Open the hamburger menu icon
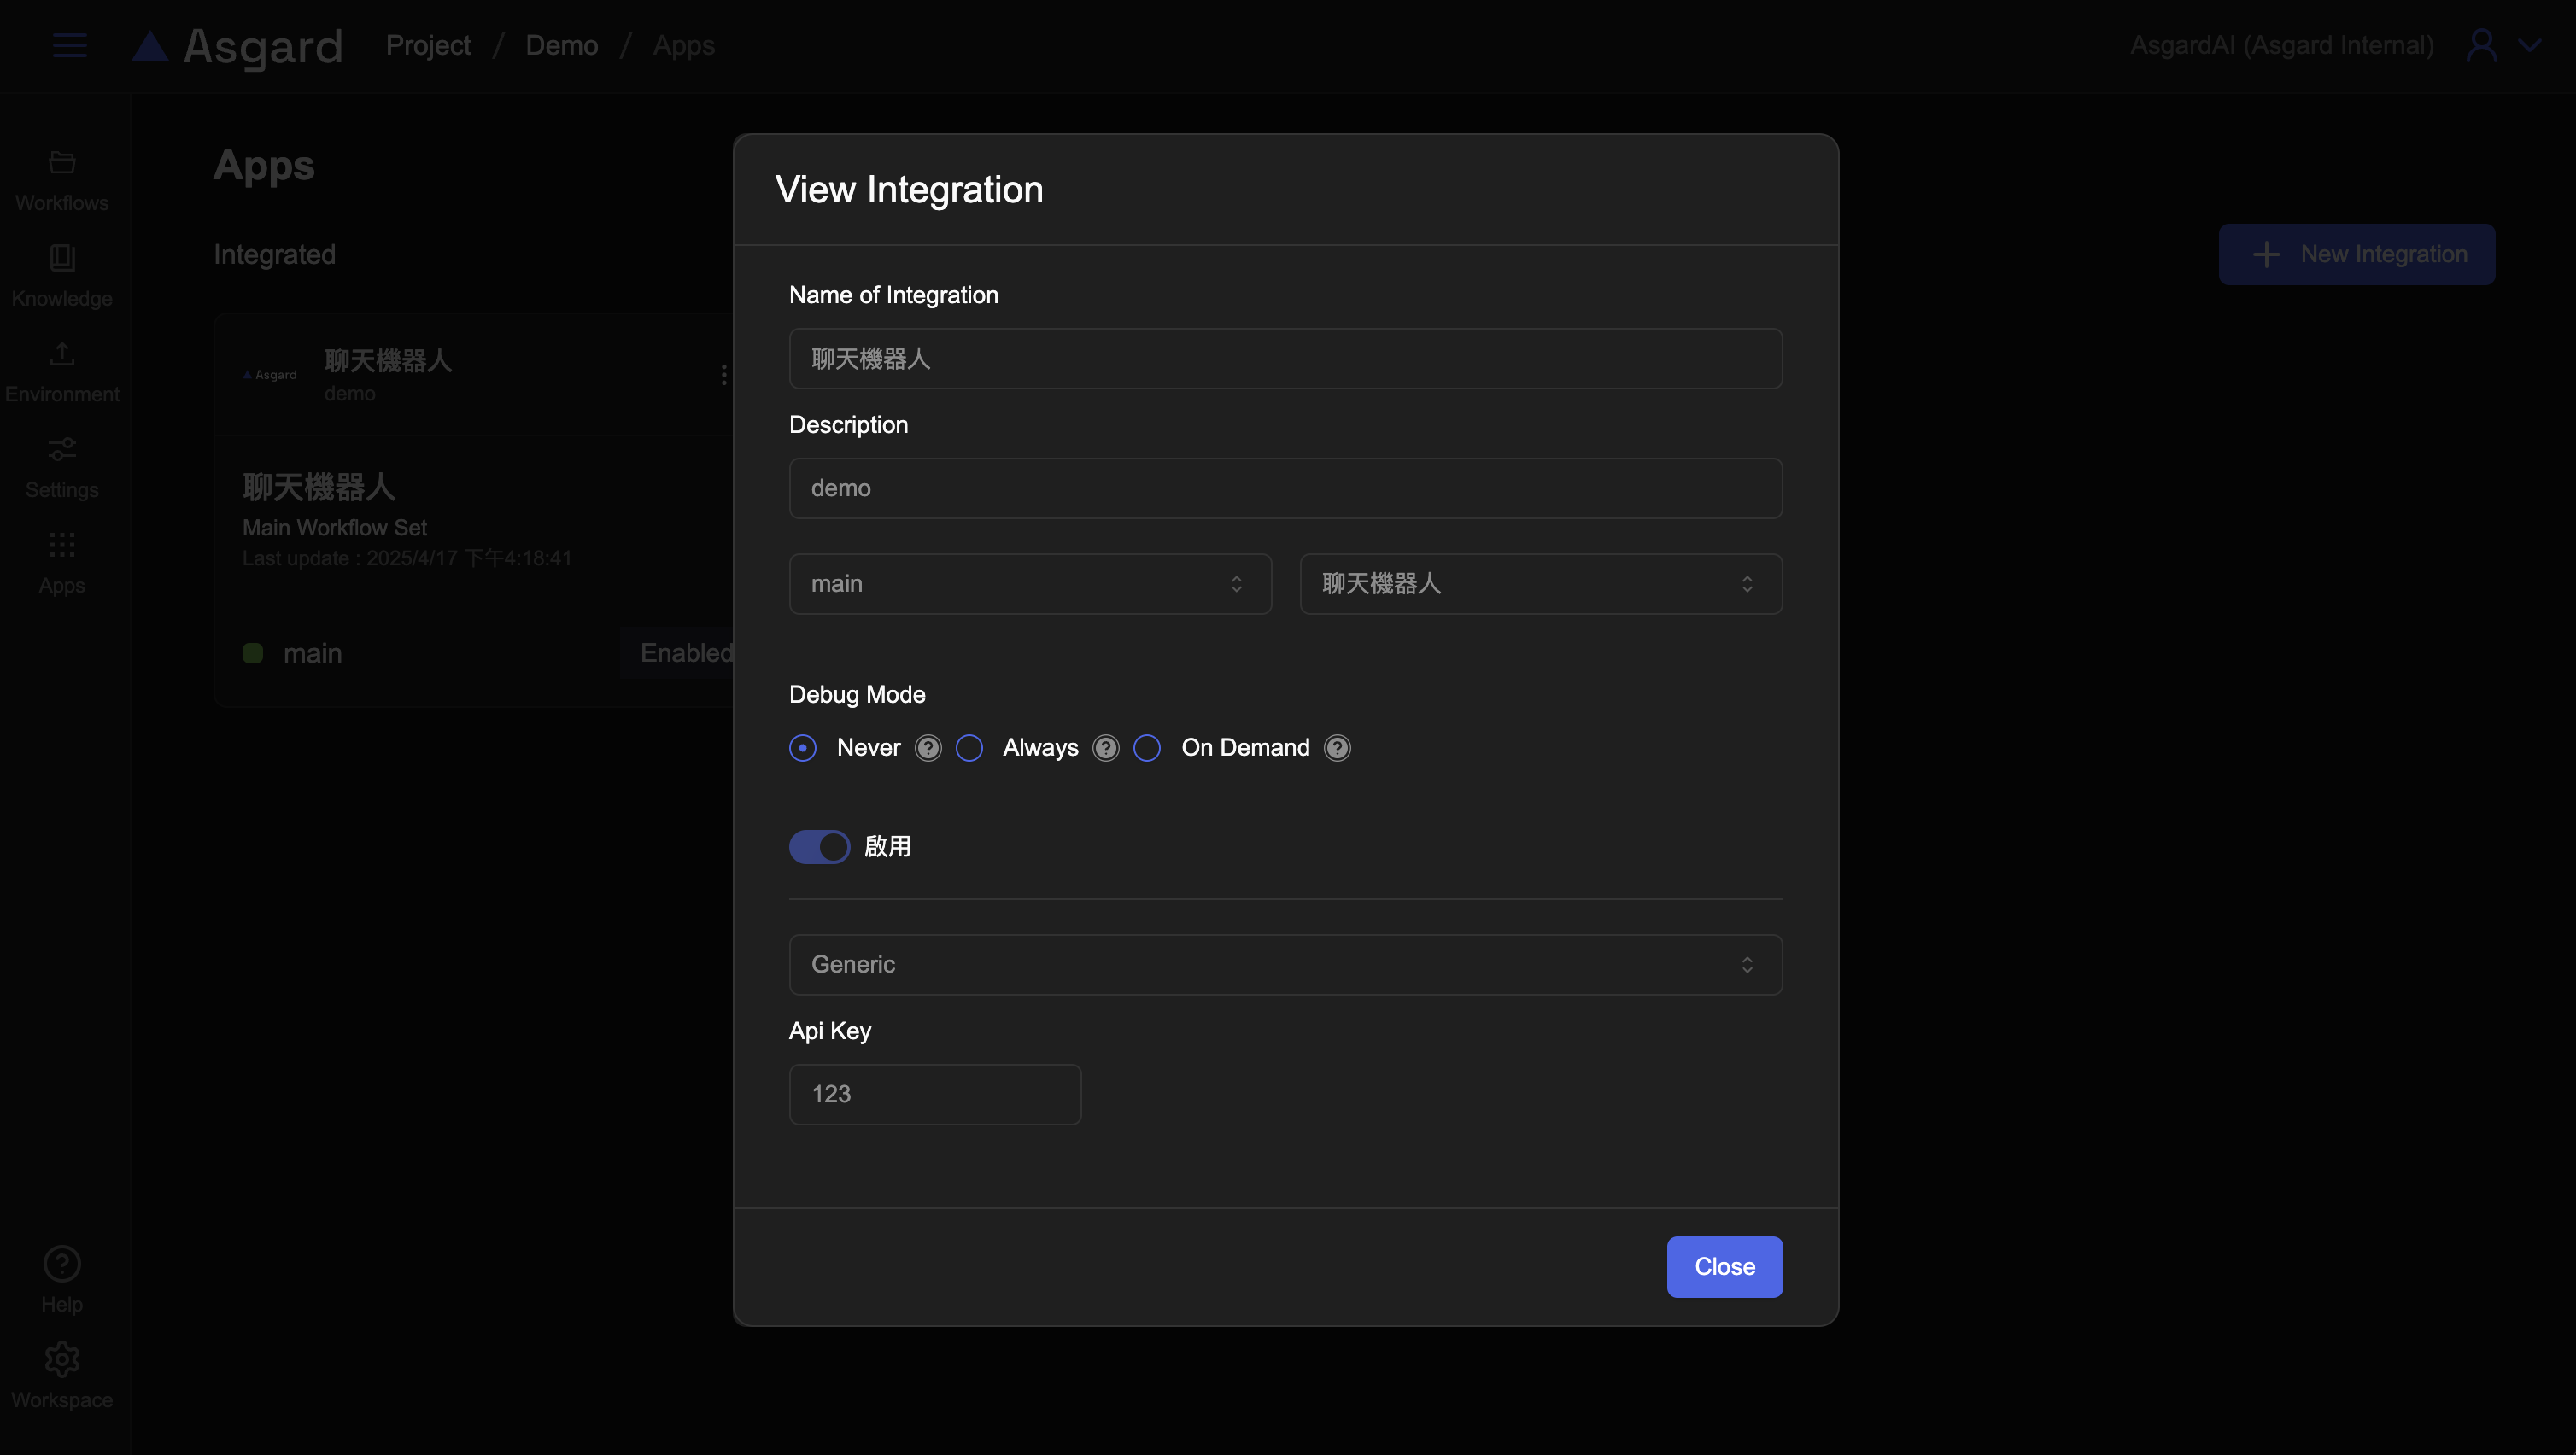This screenshot has height=1455, width=2576. click(x=69, y=45)
